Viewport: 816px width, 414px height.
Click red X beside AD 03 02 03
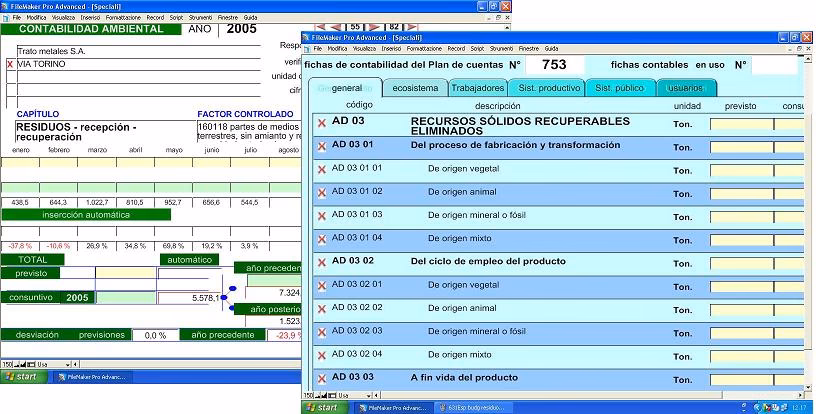point(322,332)
